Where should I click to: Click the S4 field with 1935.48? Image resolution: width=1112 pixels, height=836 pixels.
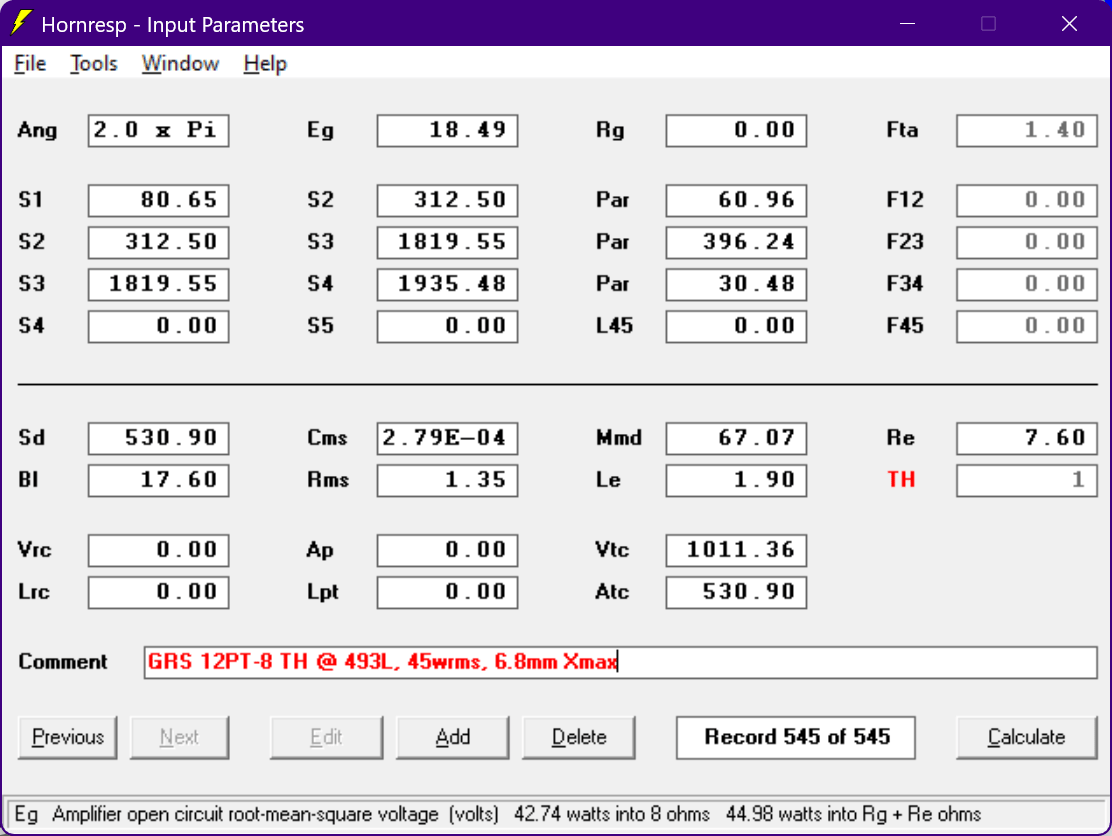pyautogui.click(x=447, y=284)
